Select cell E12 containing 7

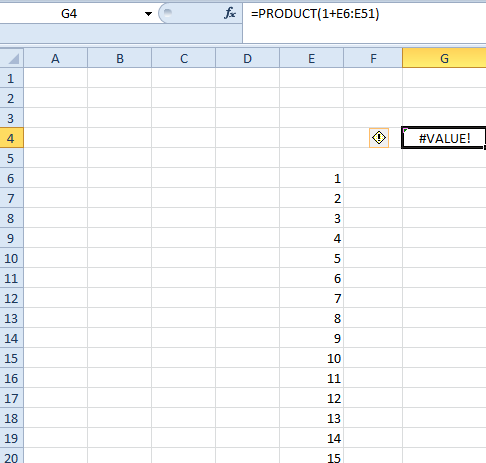click(311, 298)
